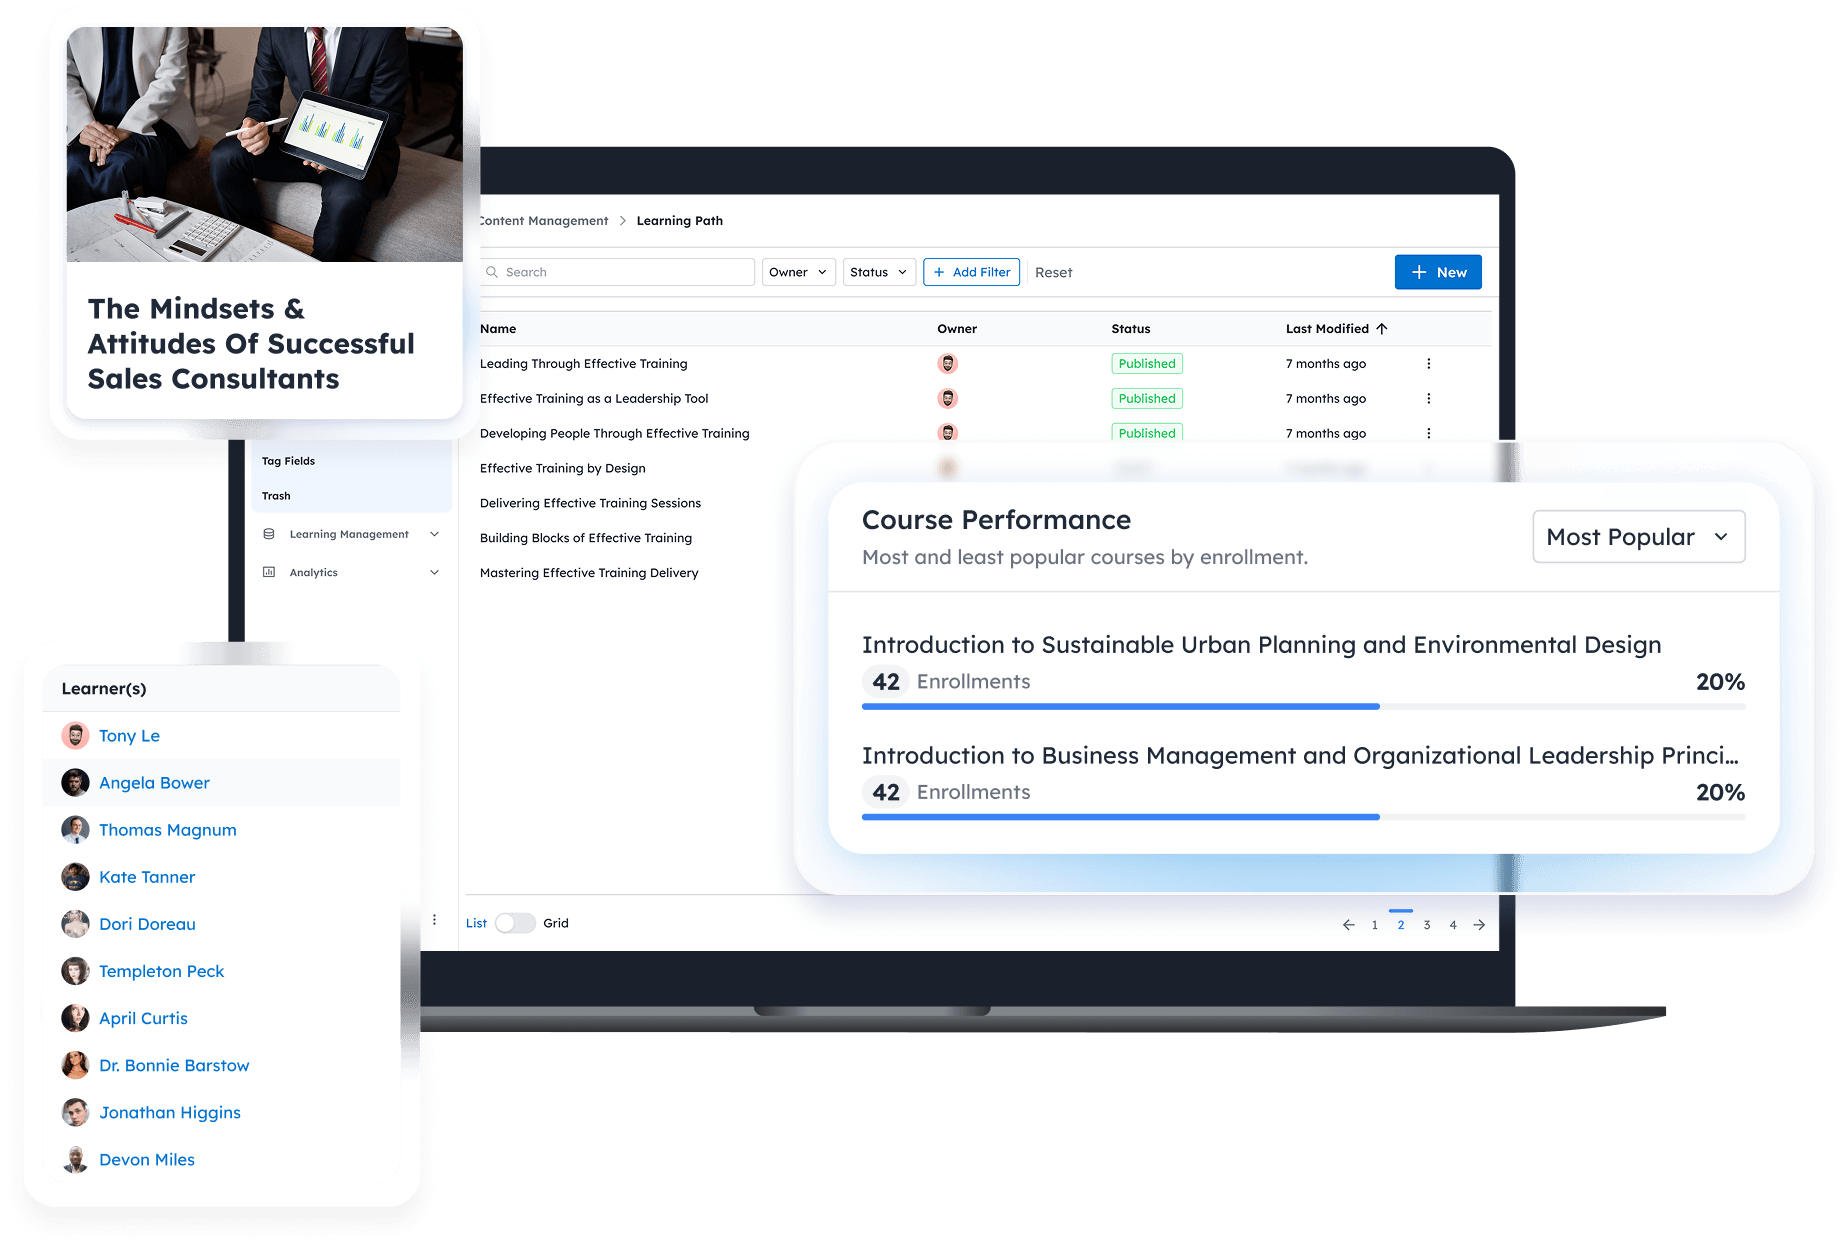This screenshot has height=1247, width=1844.
Task: Open the Owner filter dropdown
Action: tap(798, 272)
